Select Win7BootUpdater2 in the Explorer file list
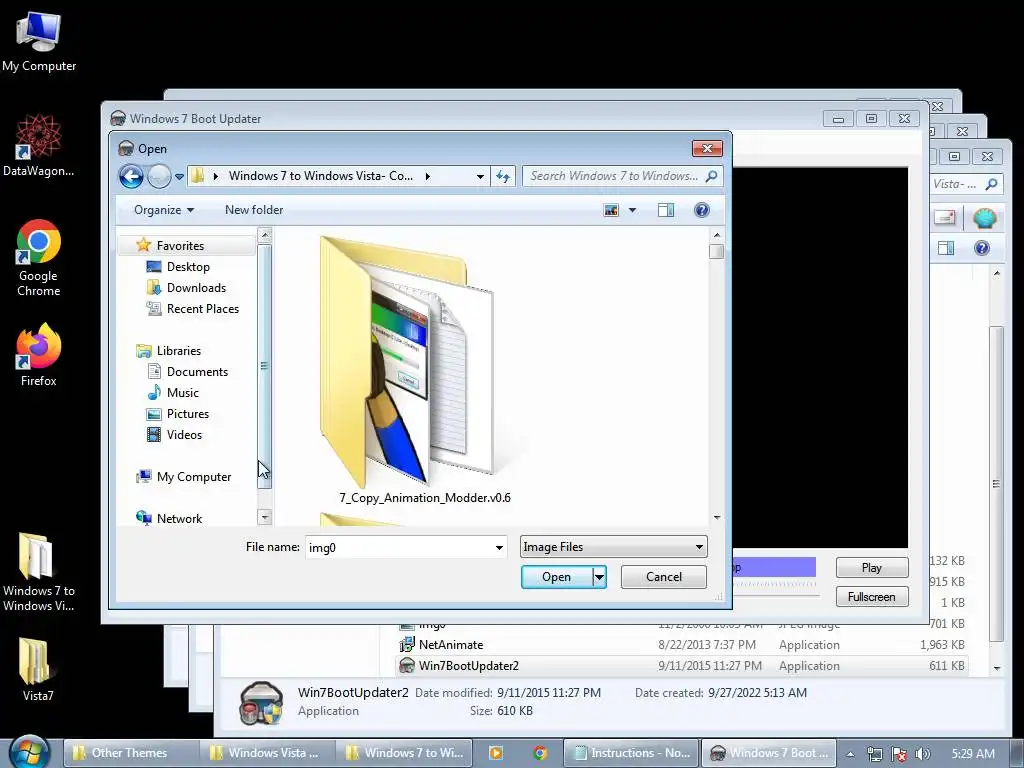This screenshot has width=1024, height=768. (682, 665)
